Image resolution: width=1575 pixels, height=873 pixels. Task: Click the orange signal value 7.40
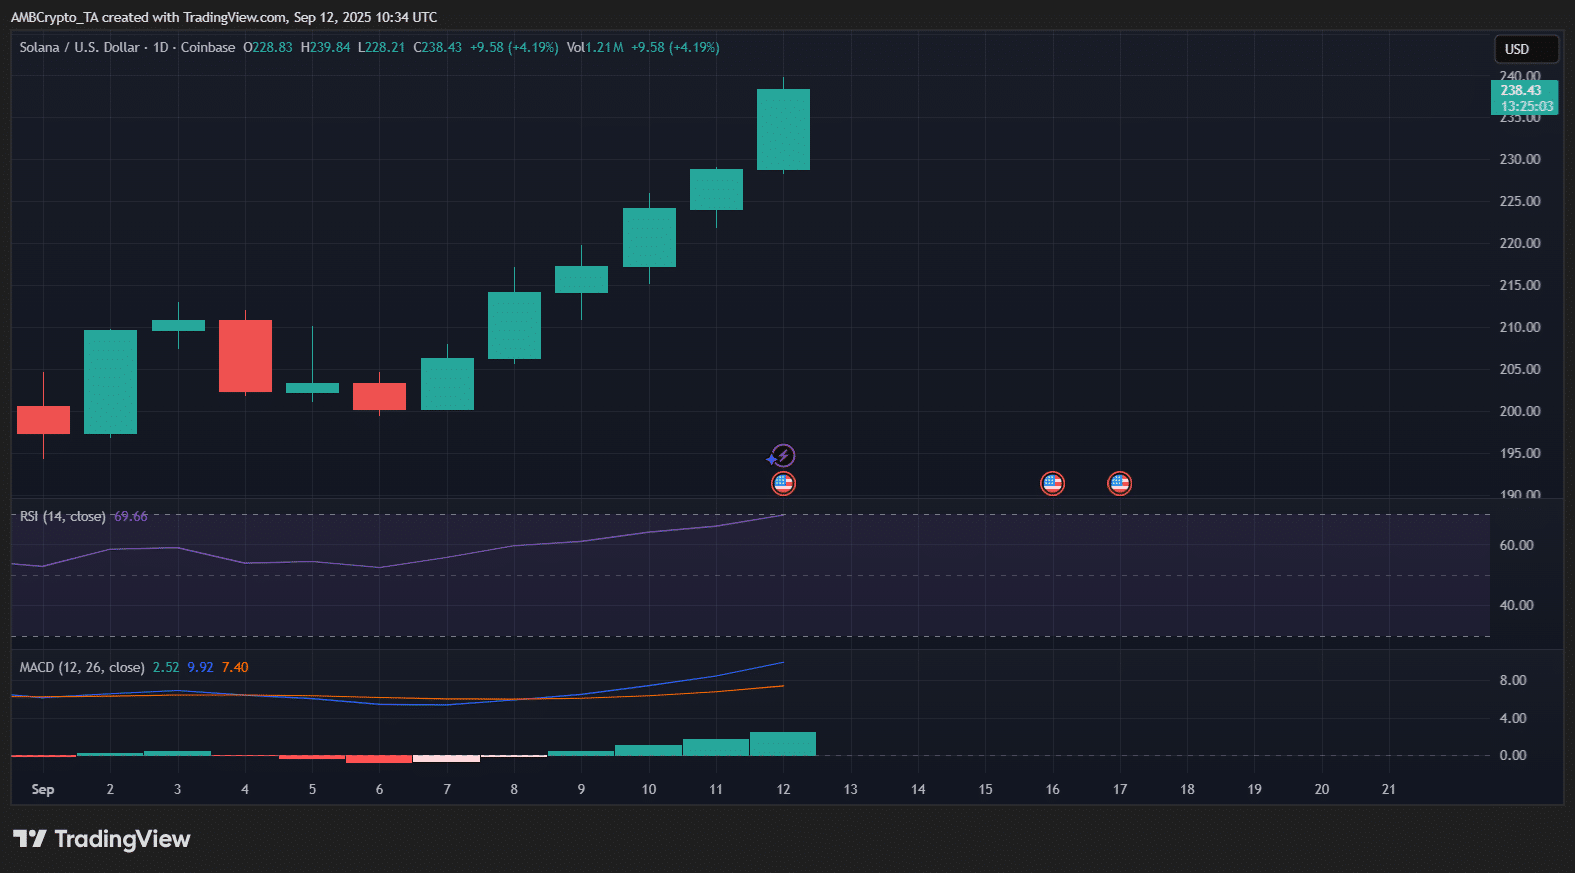point(235,667)
